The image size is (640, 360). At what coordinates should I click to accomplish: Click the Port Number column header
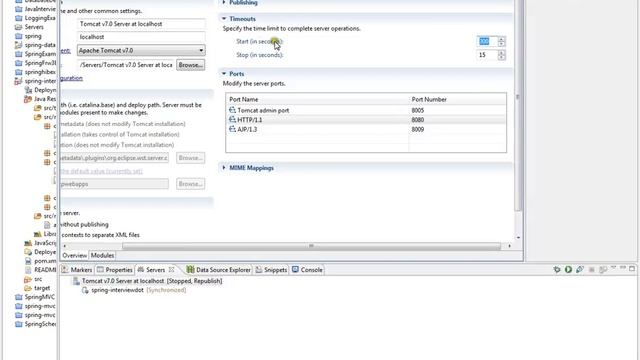(x=458, y=99)
